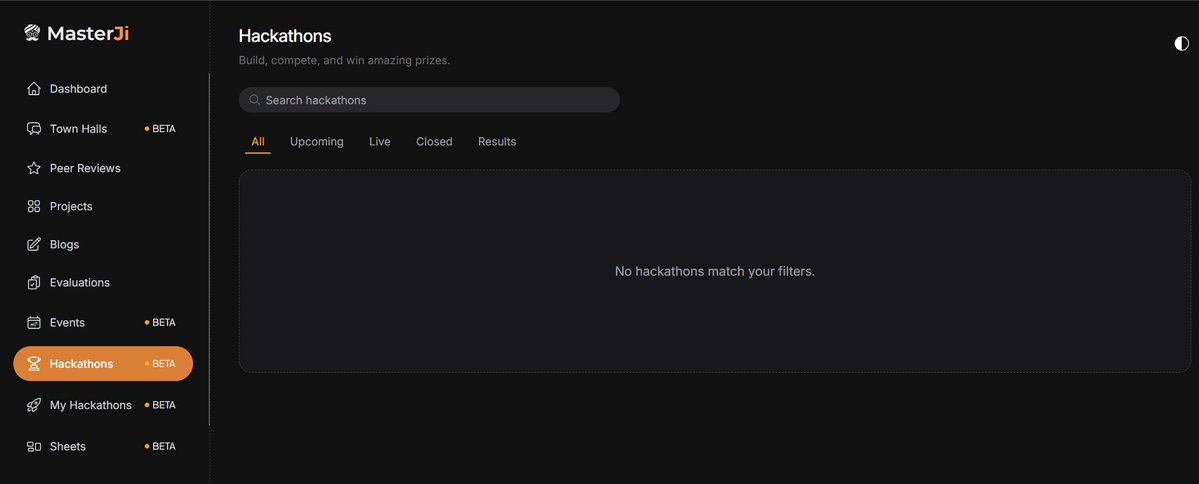The width and height of the screenshot is (1199, 484).
Task: Switch to the Live tab
Action: [379, 141]
